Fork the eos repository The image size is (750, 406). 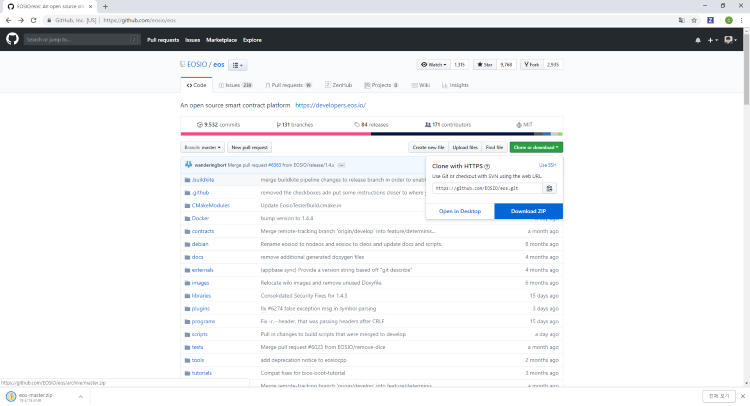(x=531, y=65)
